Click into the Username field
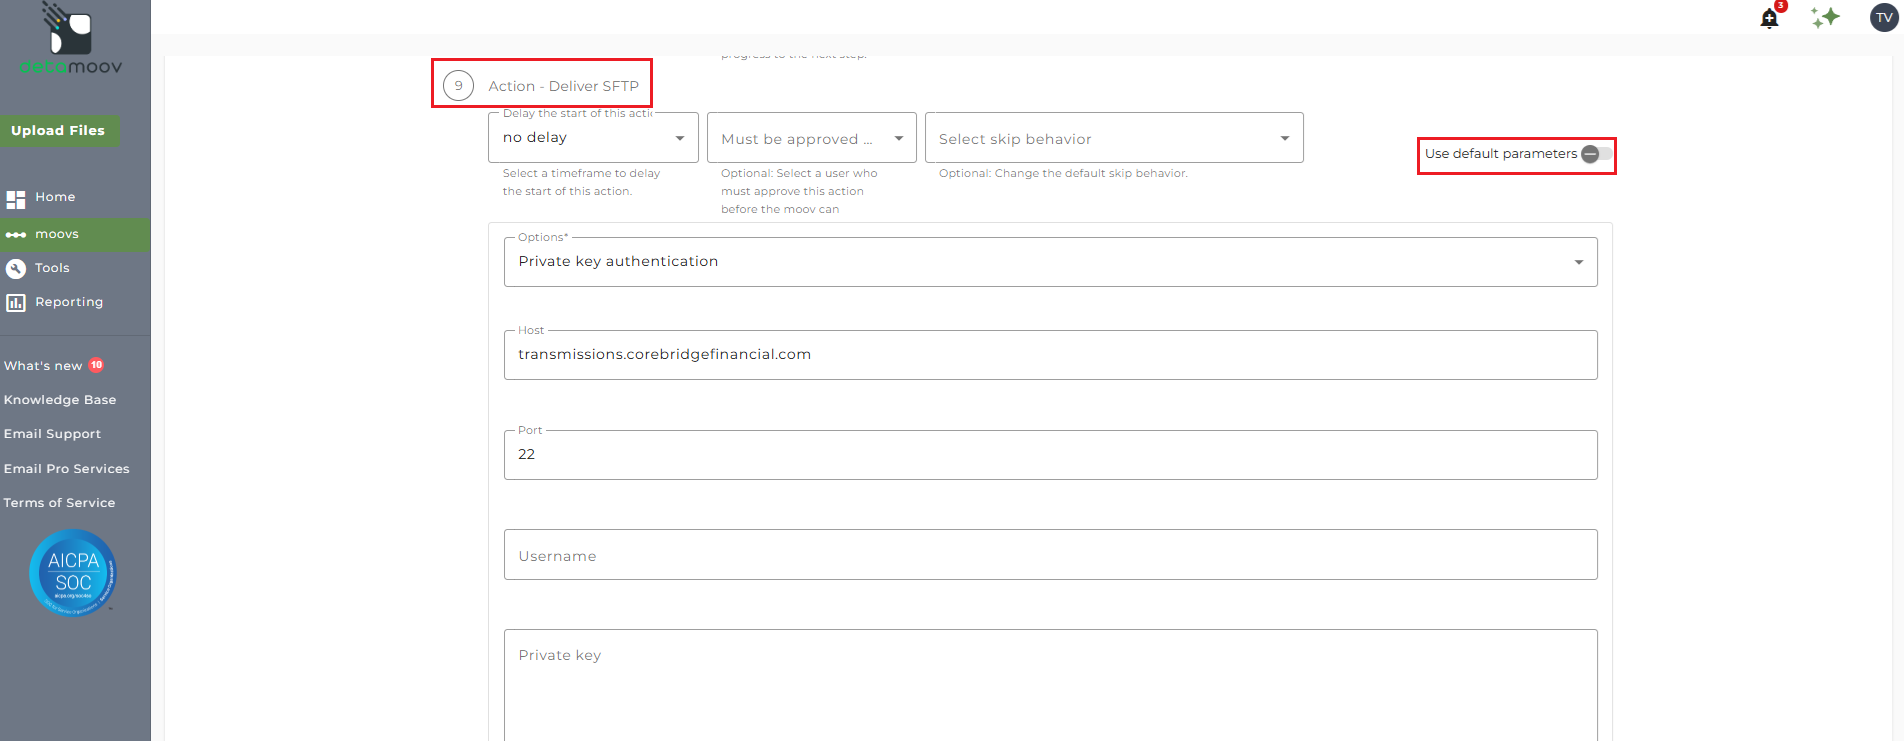The height and width of the screenshot is (741, 1904). click(x=1049, y=556)
